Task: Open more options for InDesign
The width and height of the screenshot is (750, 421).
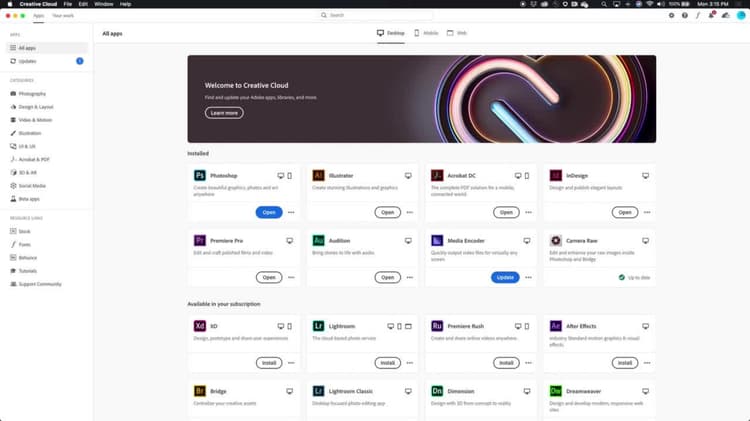Action: click(647, 212)
